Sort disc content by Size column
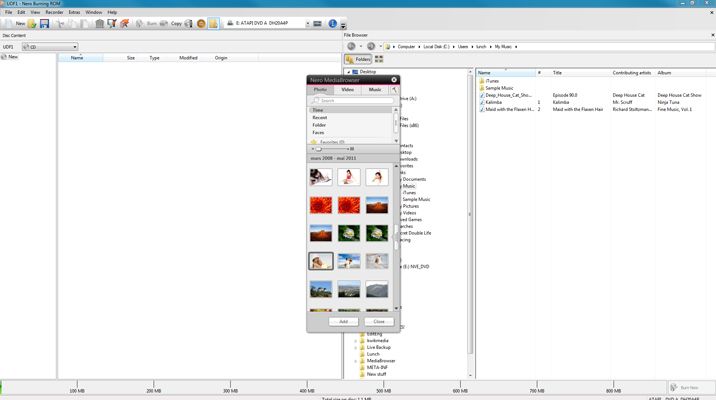The width and height of the screenshot is (716, 400). [x=131, y=58]
